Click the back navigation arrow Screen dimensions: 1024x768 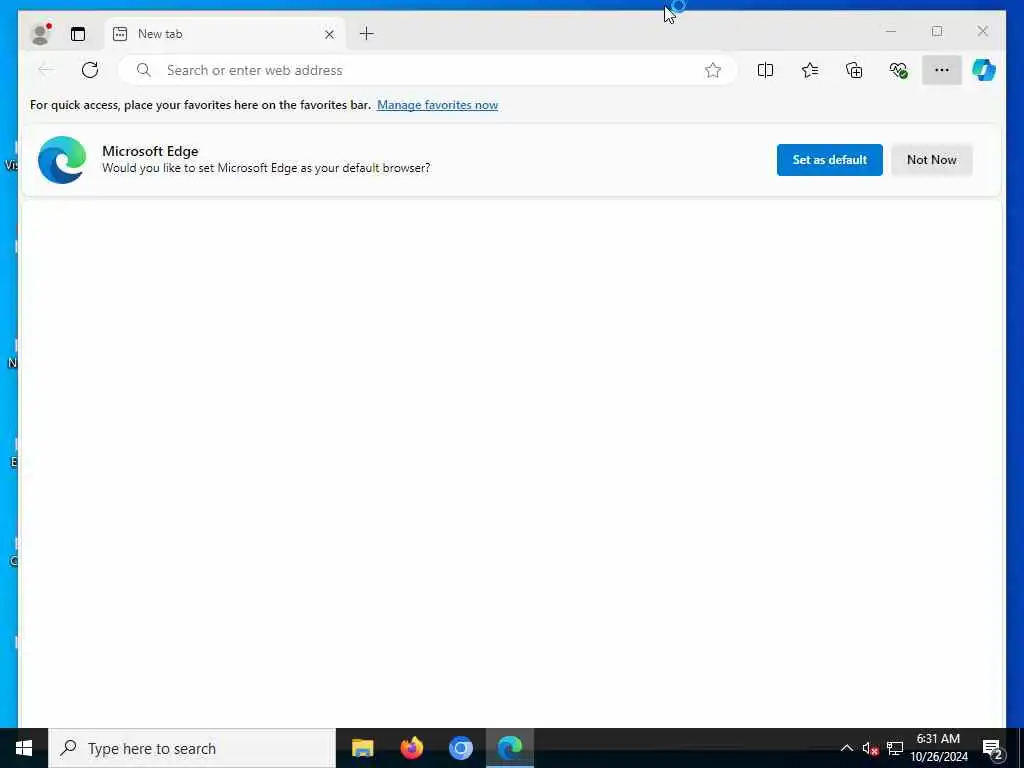tap(46, 70)
